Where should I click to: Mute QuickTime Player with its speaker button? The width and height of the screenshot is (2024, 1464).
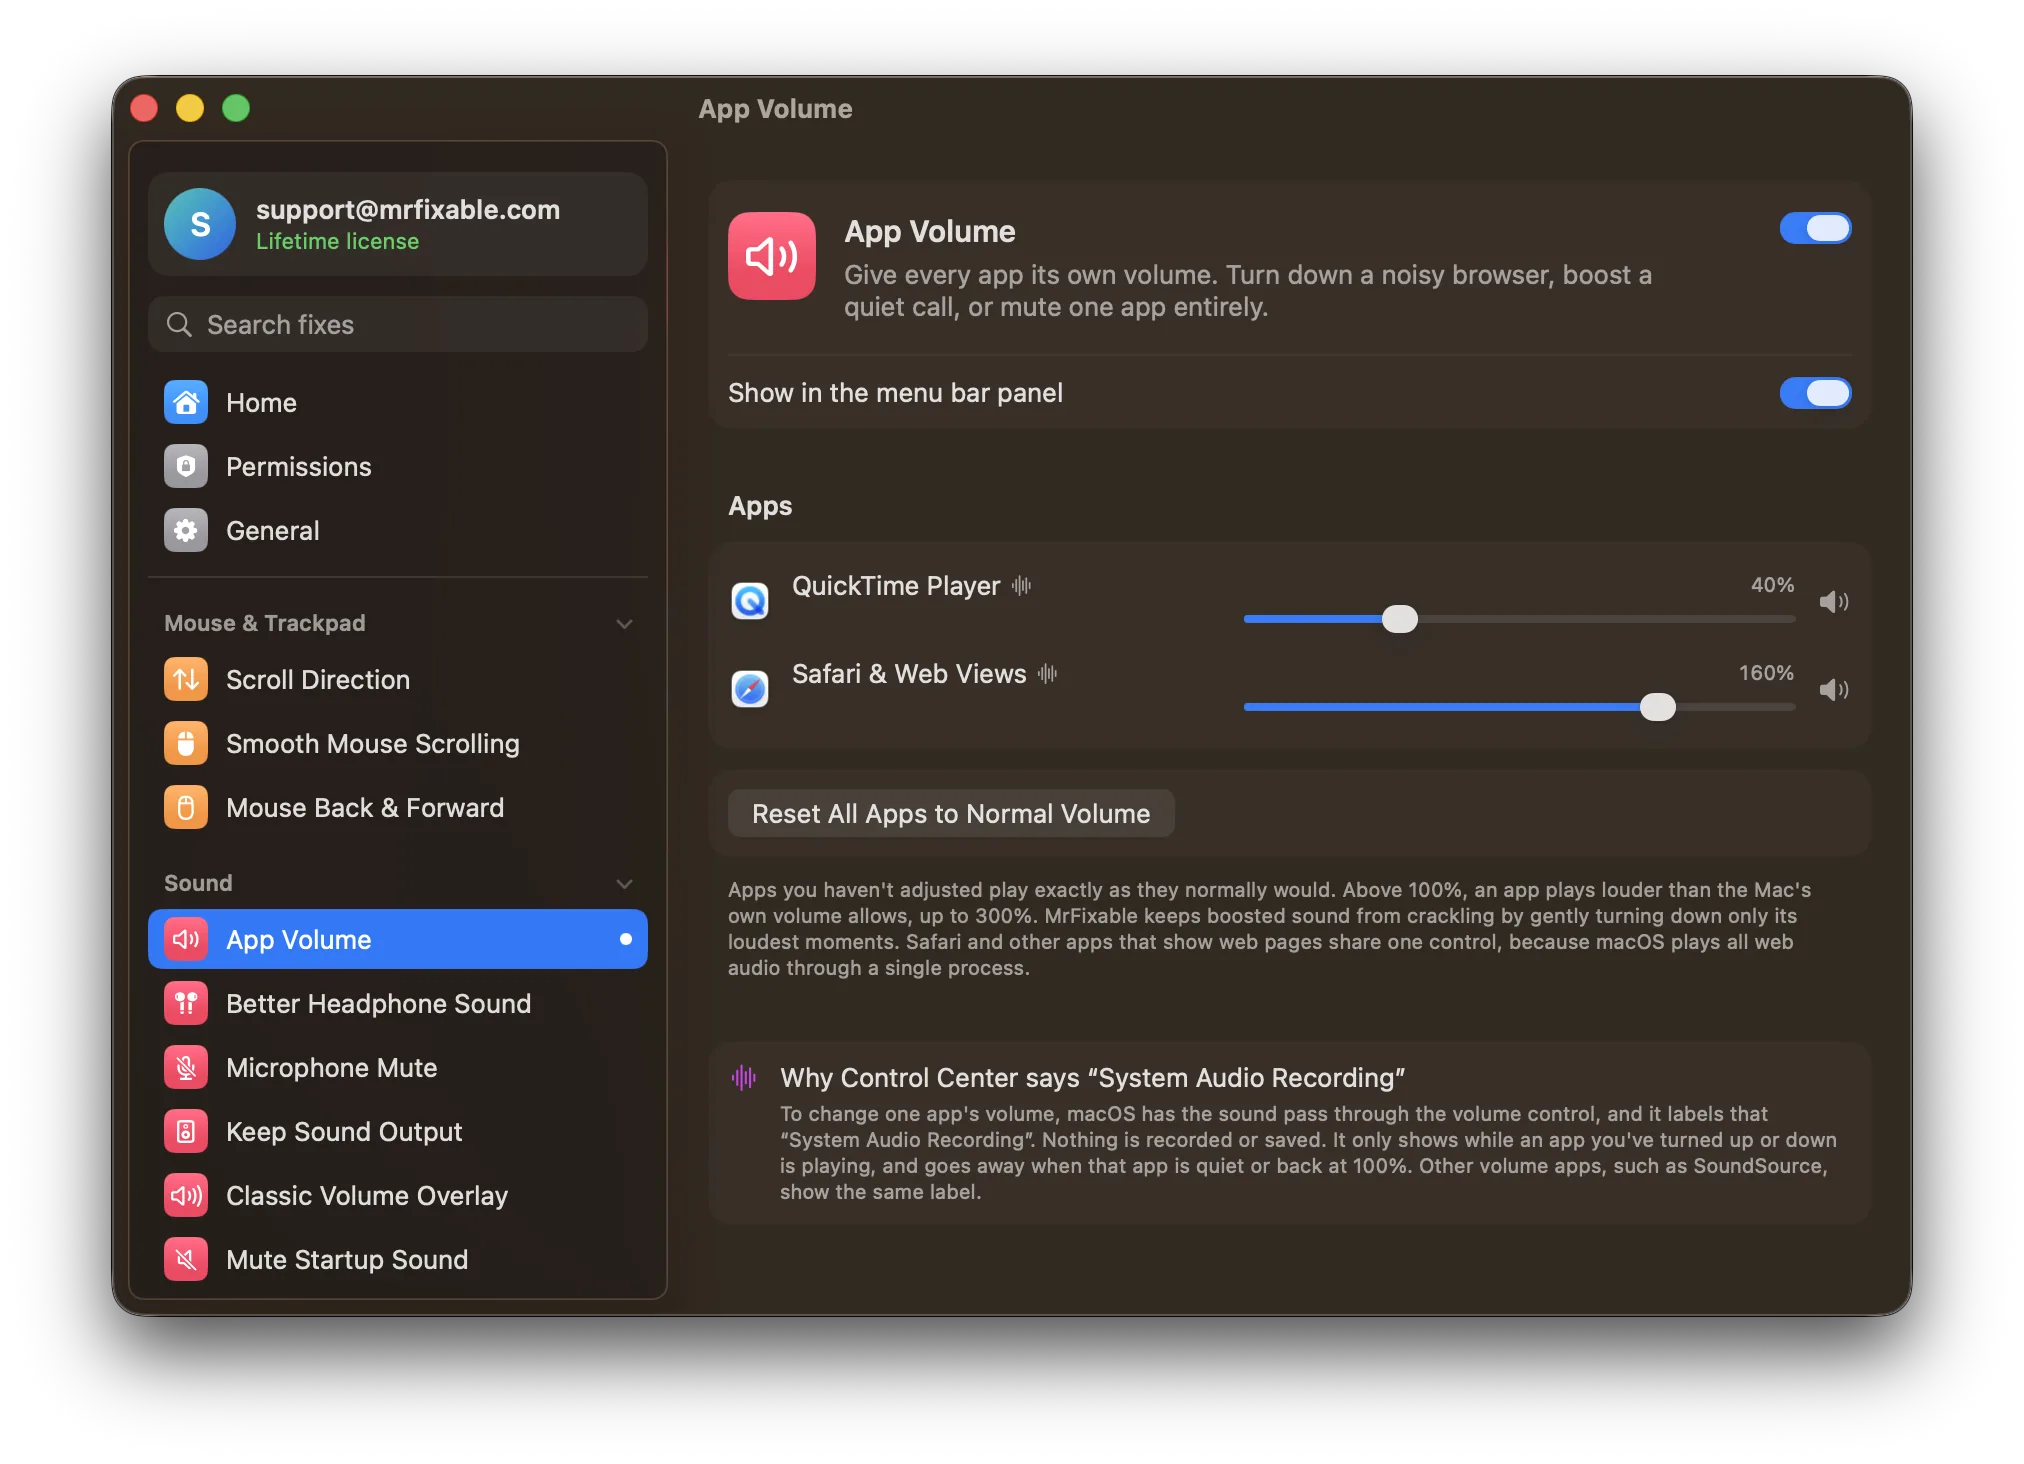click(x=1833, y=602)
